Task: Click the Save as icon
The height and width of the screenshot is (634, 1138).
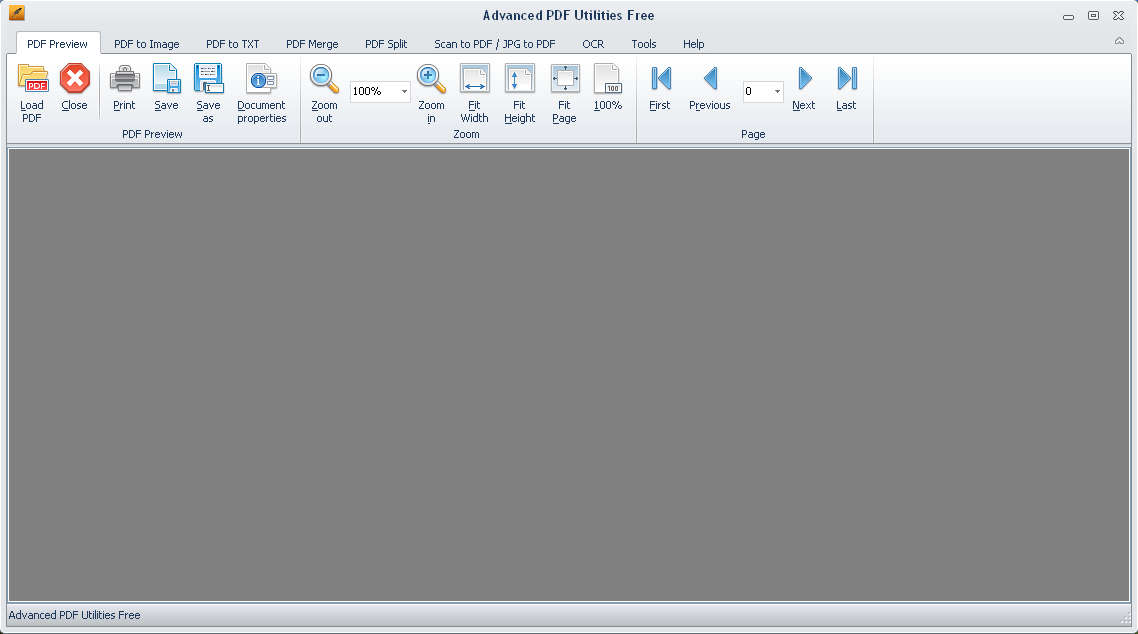Action: click(x=208, y=80)
